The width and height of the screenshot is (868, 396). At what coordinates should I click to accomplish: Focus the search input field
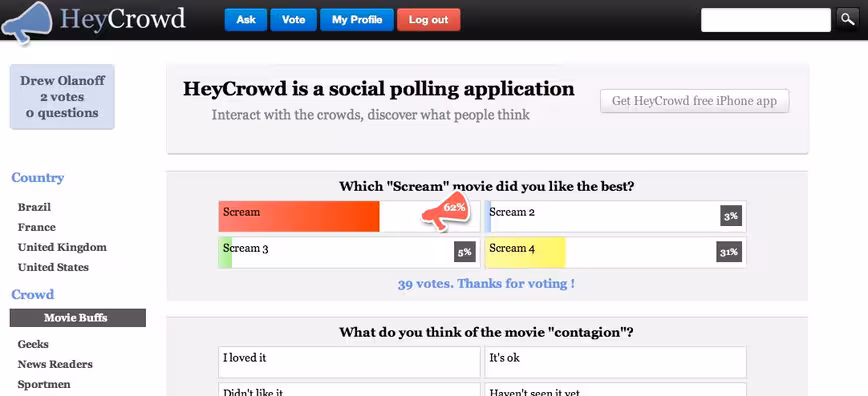pyautogui.click(x=766, y=20)
